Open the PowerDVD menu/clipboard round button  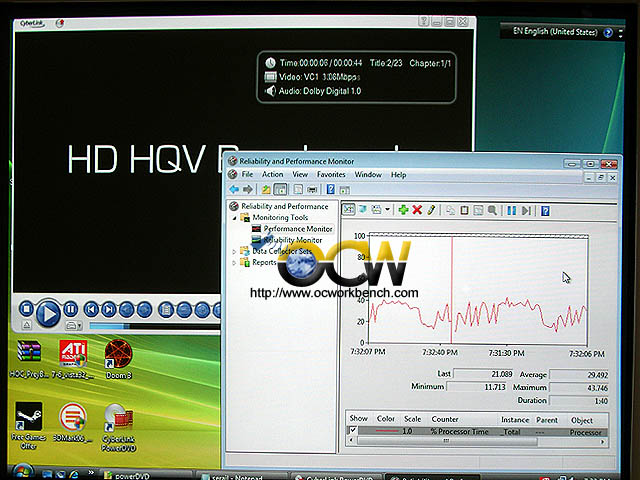166,310
